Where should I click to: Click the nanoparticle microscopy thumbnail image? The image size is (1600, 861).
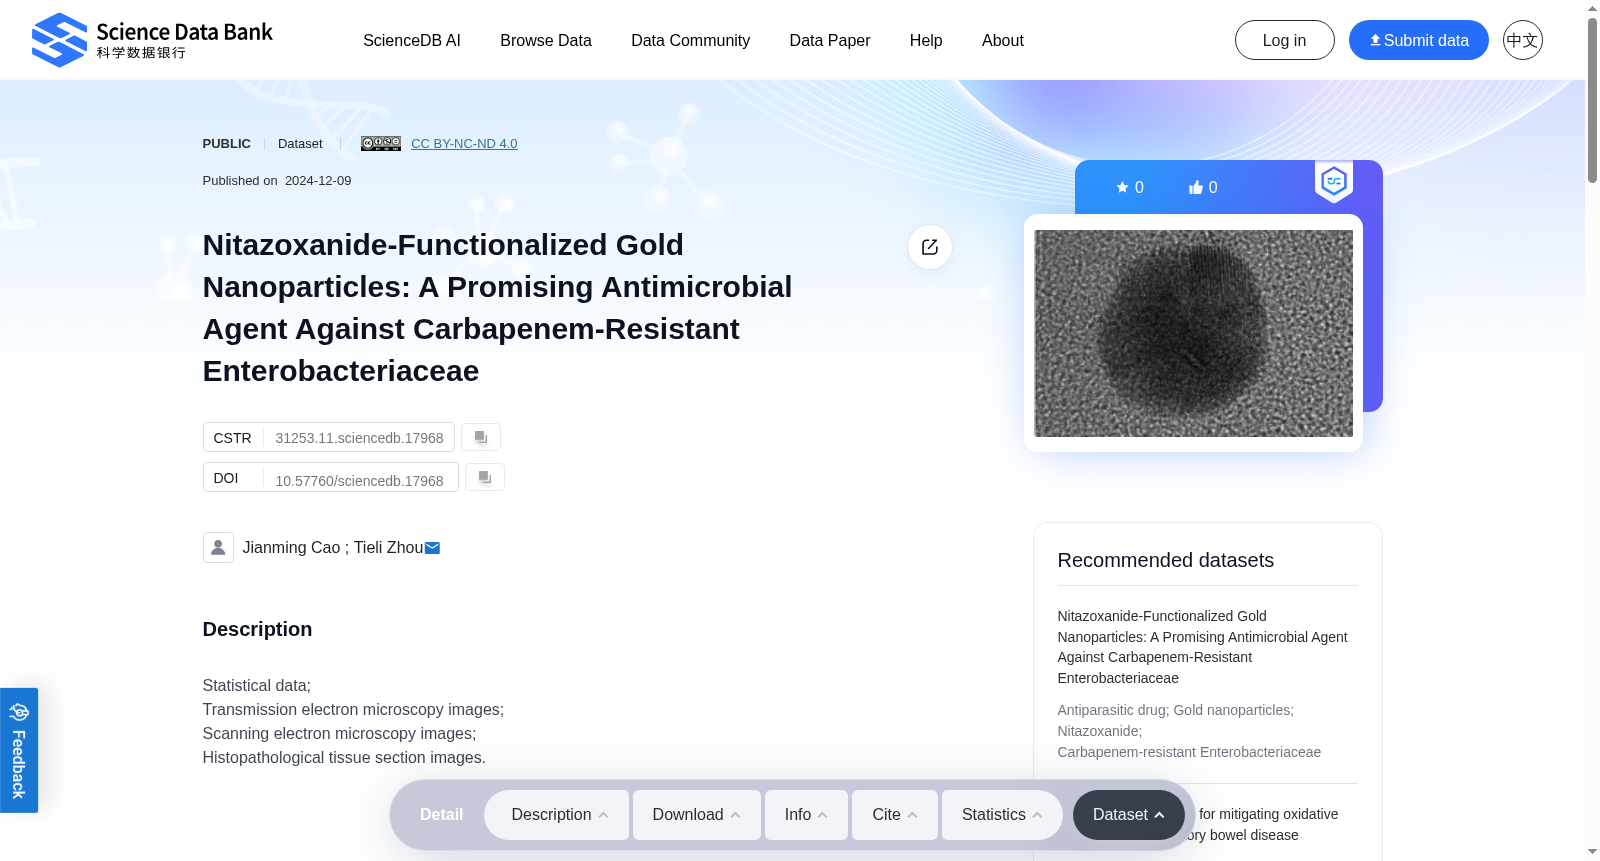pyautogui.click(x=1194, y=333)
